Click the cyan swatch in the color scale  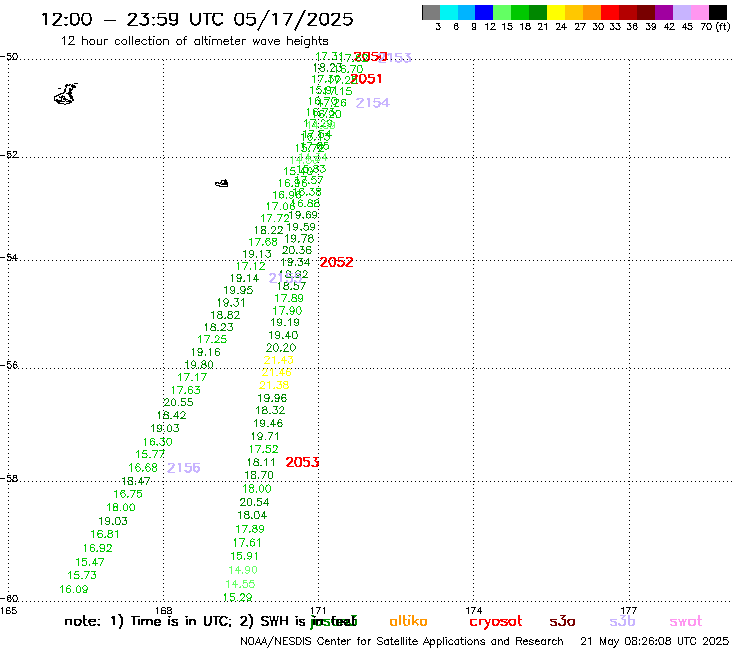tap(449, 12)
